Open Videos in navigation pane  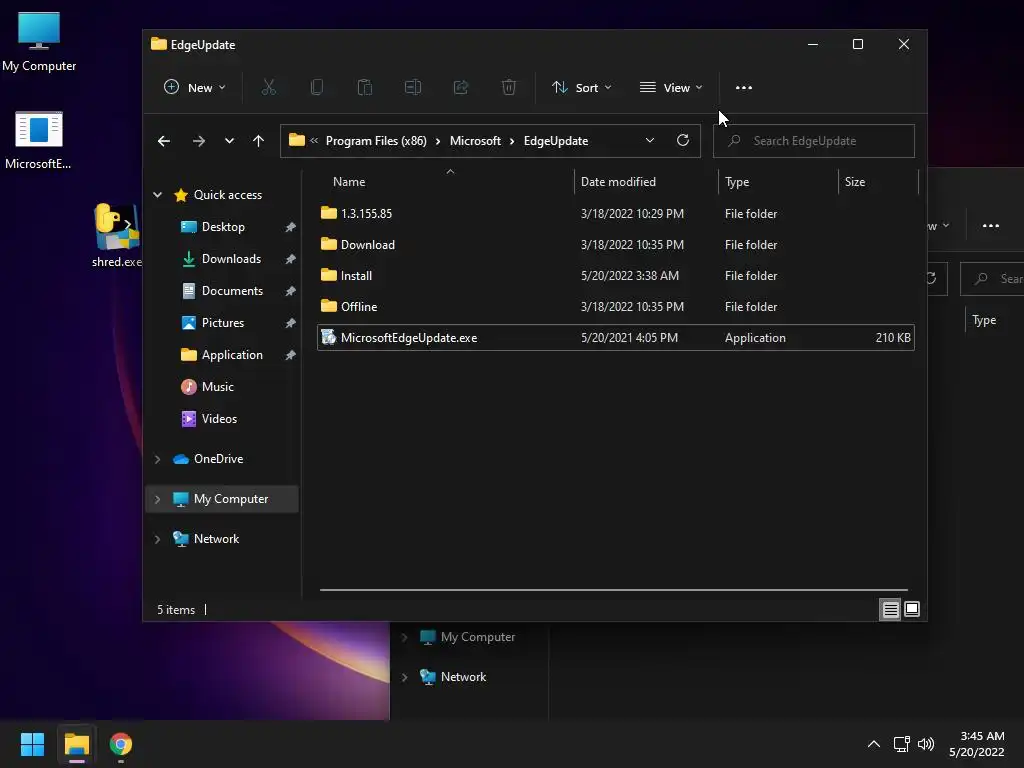pyautogui.click(x=219, y=419)
